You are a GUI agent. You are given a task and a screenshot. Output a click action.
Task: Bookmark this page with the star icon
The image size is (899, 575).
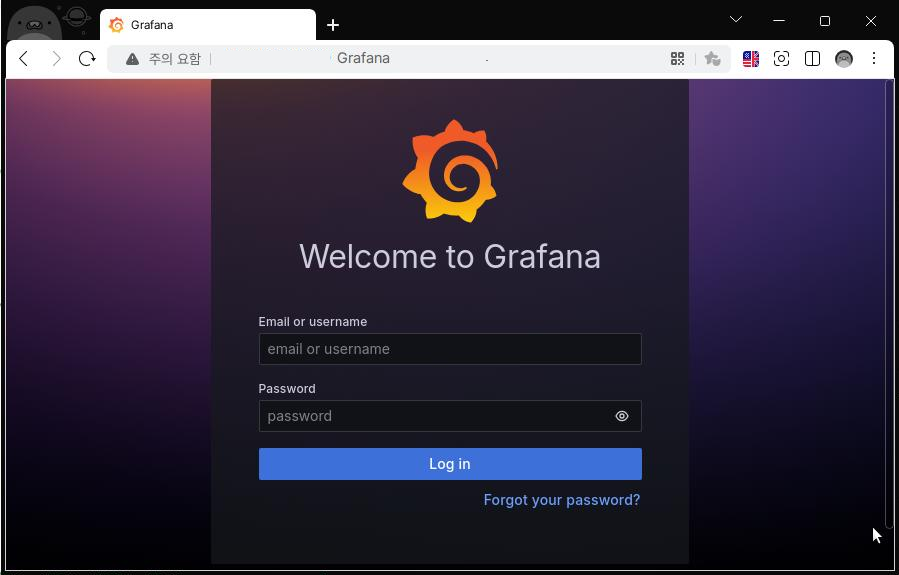pos(712,58)
